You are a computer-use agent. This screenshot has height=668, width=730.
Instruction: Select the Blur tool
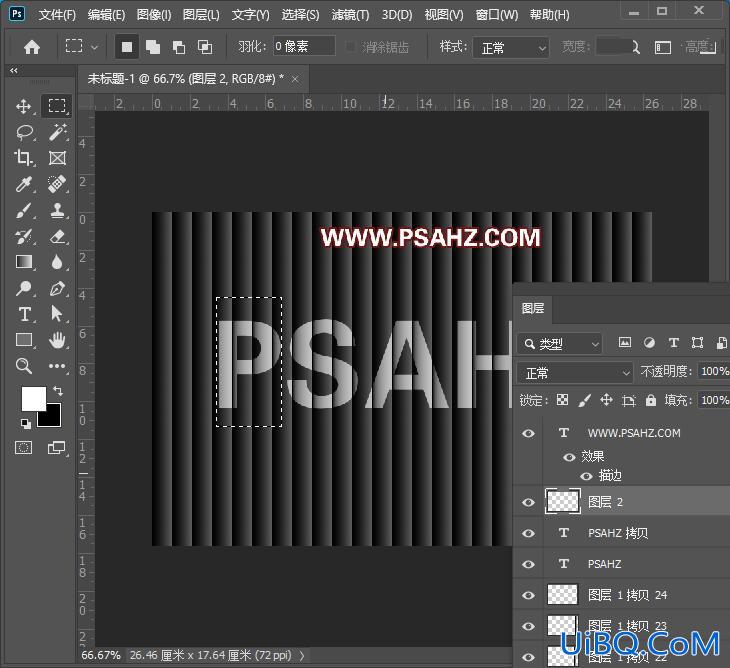click(57, 262)
